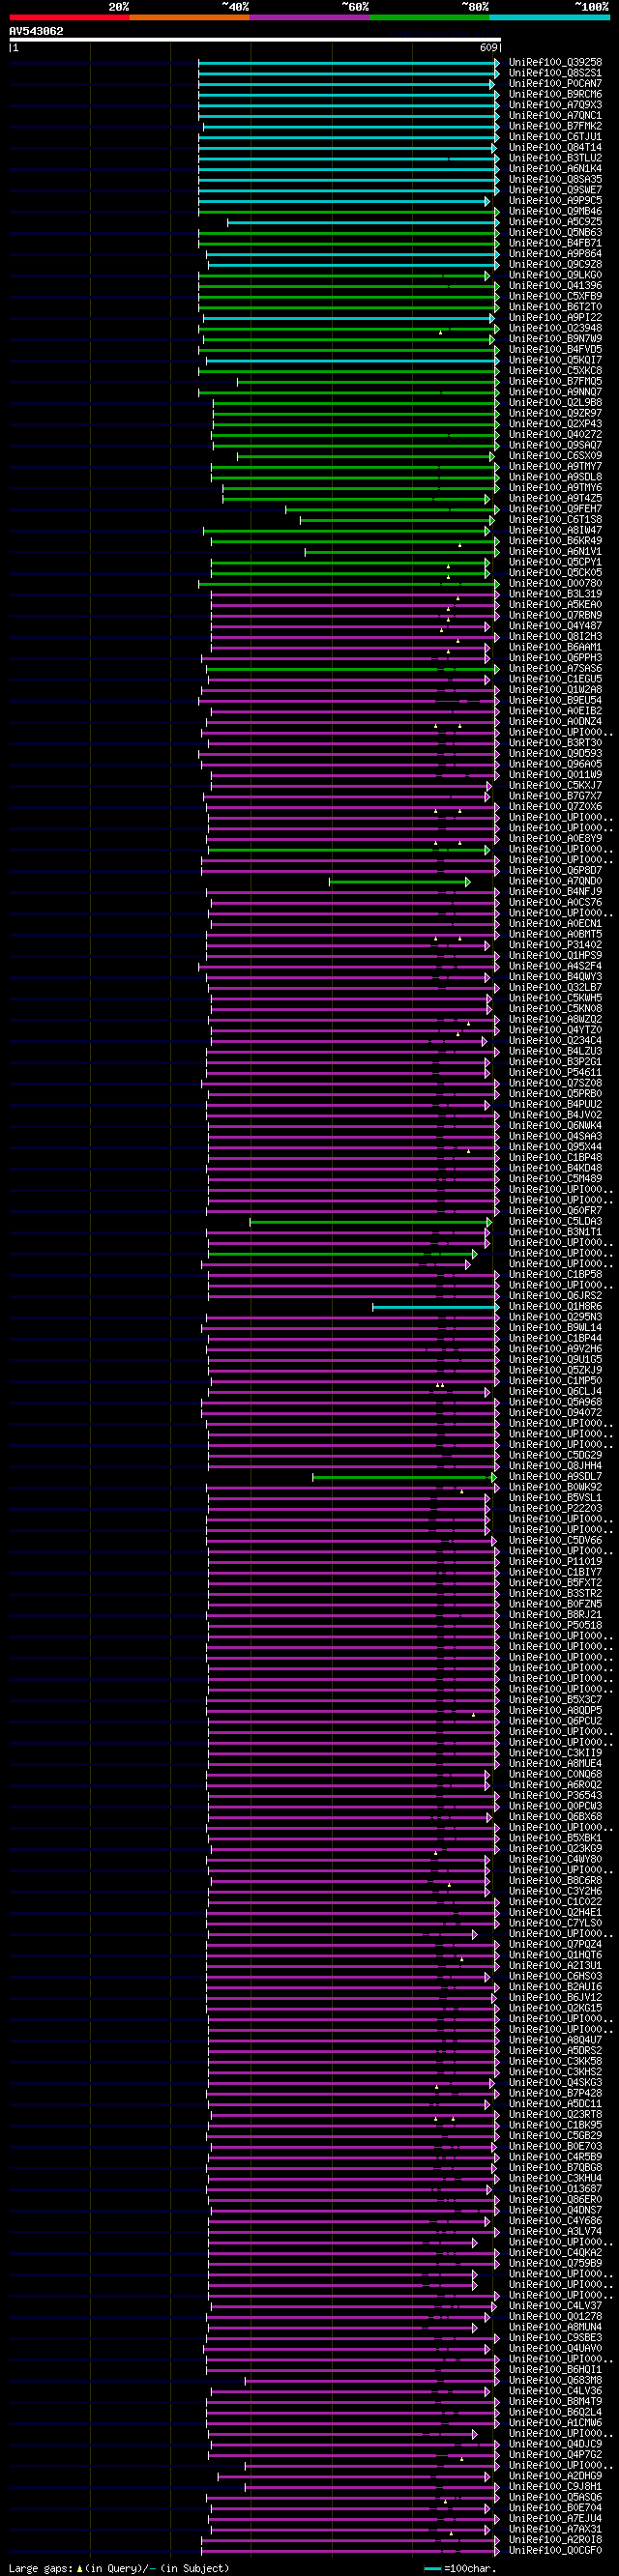Click the label UniRef100_Q84T14
This screenshot has width=619, height=2576.
pyautogui.click(x=555, y=147)
